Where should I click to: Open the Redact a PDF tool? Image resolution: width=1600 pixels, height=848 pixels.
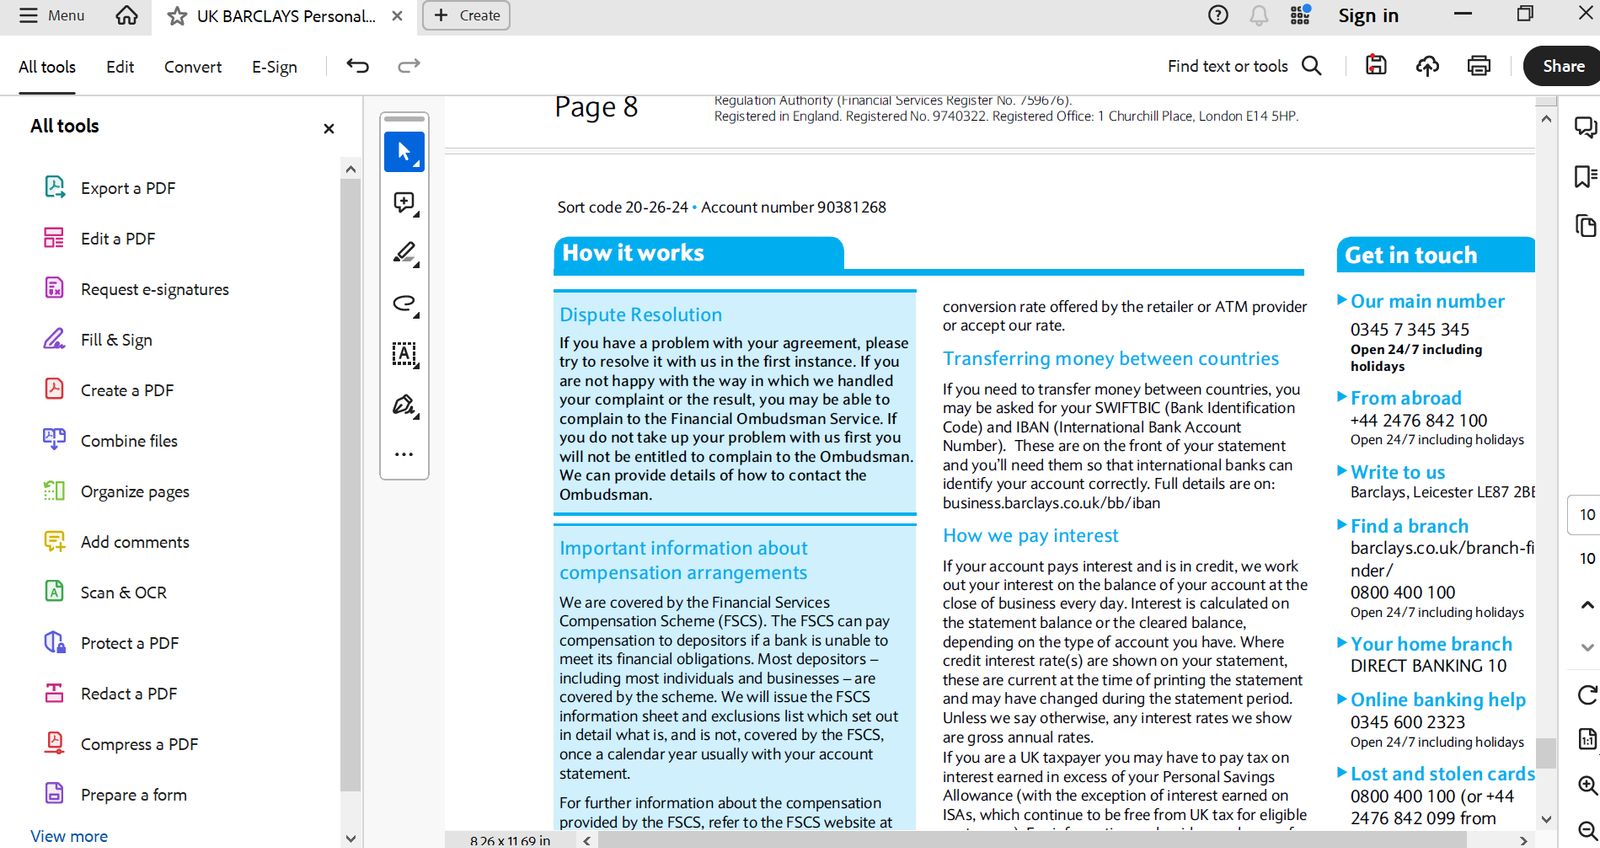pos(128,694)
